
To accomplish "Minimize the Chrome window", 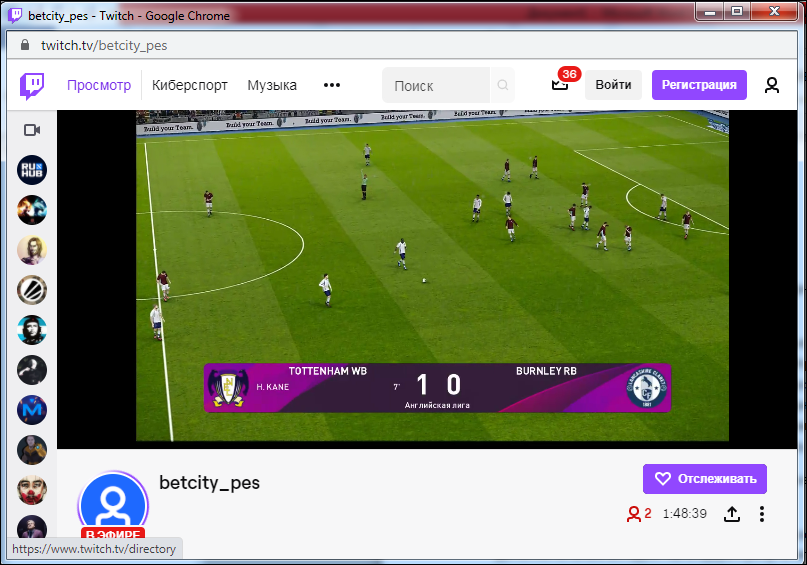I will point(710,11).
